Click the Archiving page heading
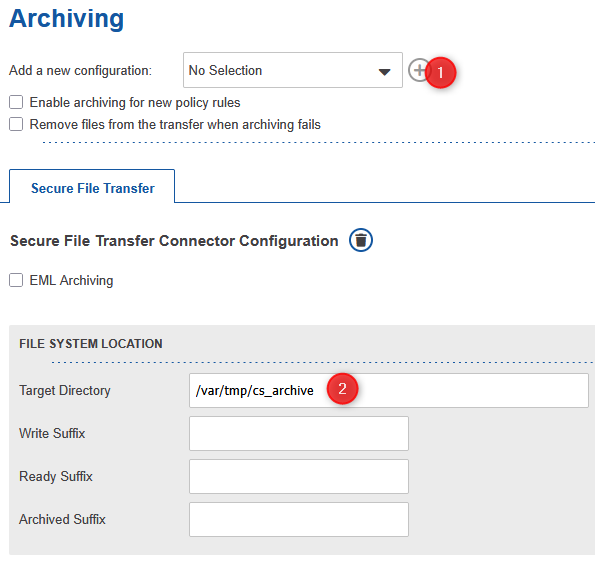The width and height of the screenshot is (595, 568). [67, 19]
